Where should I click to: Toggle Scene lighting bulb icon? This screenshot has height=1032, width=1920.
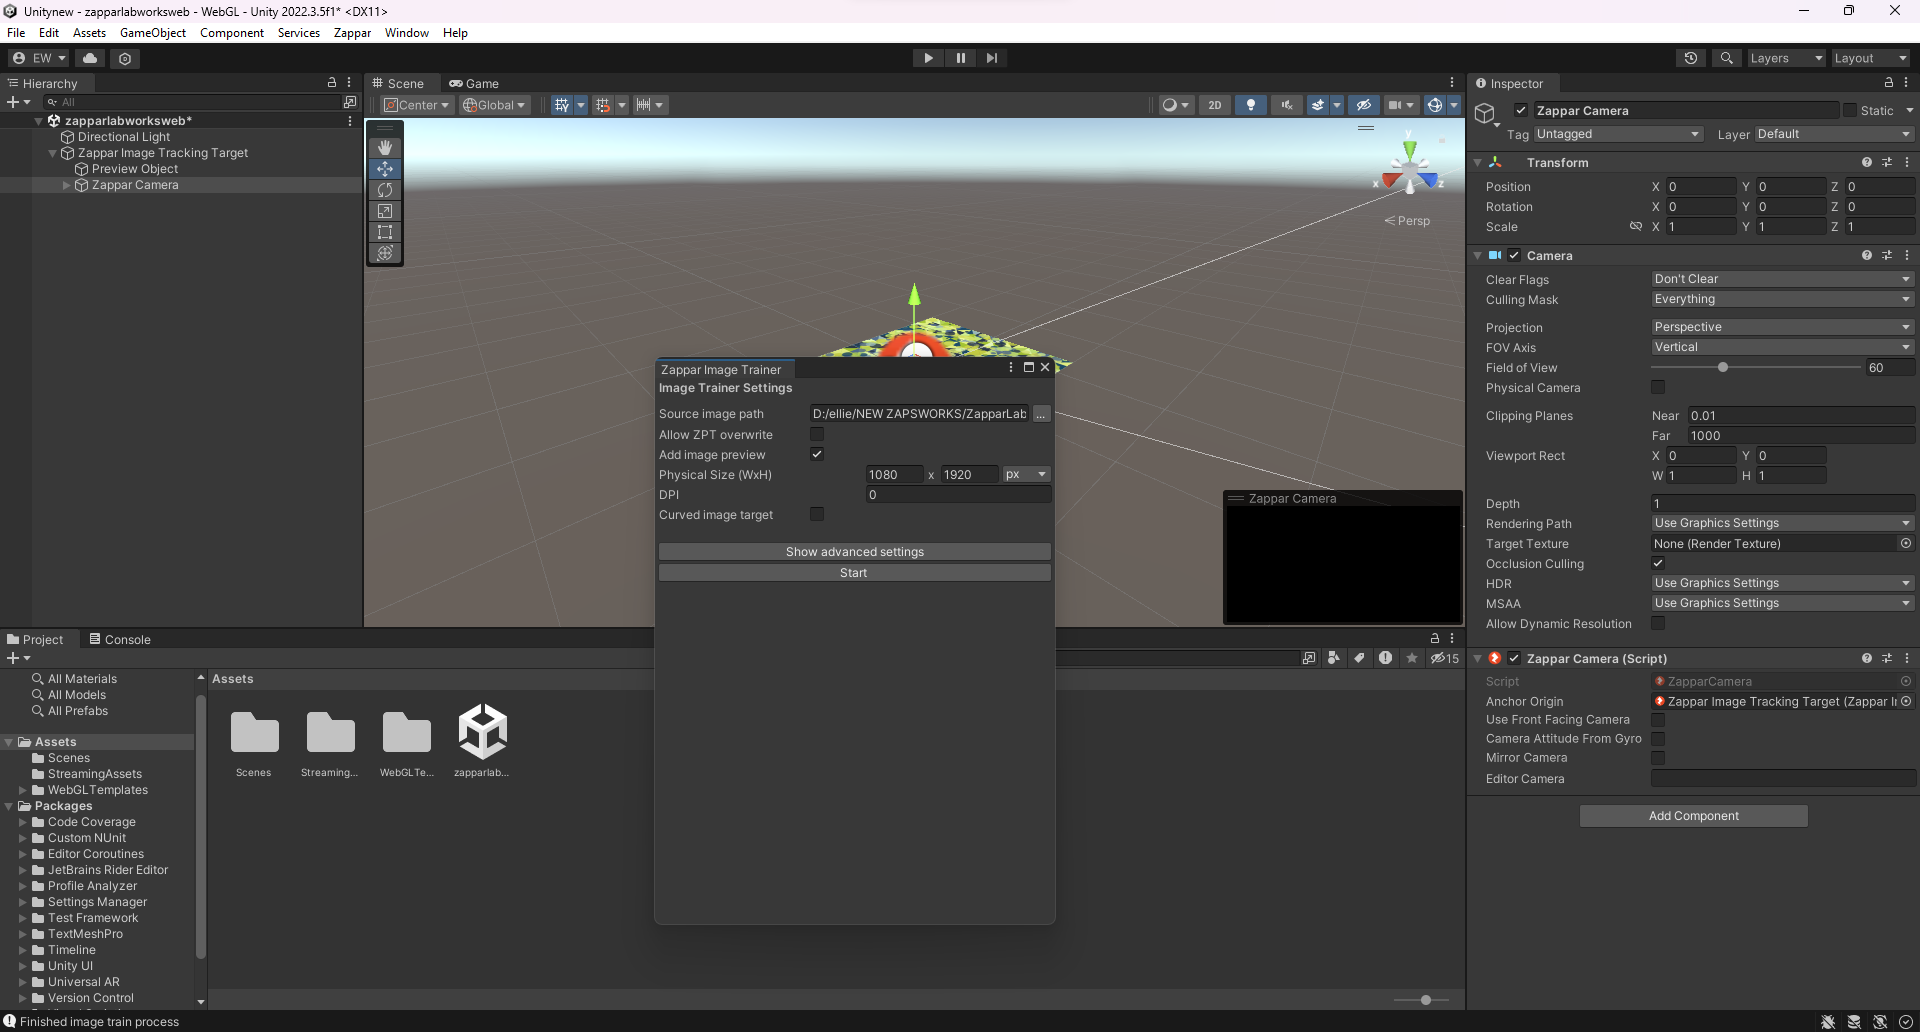1250,105
